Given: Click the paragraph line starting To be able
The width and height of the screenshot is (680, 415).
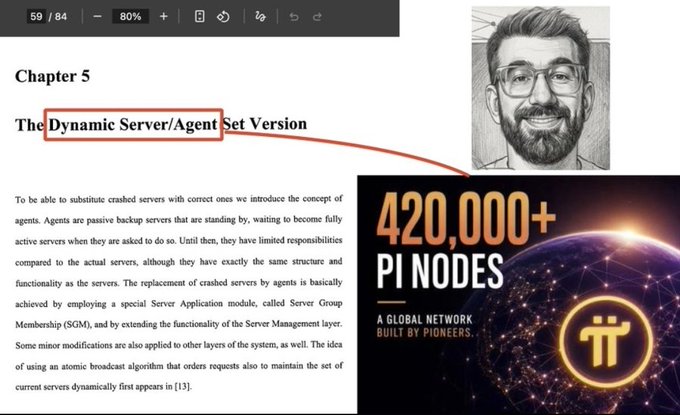Looking at the screenshot, I should tap(179, 199).
